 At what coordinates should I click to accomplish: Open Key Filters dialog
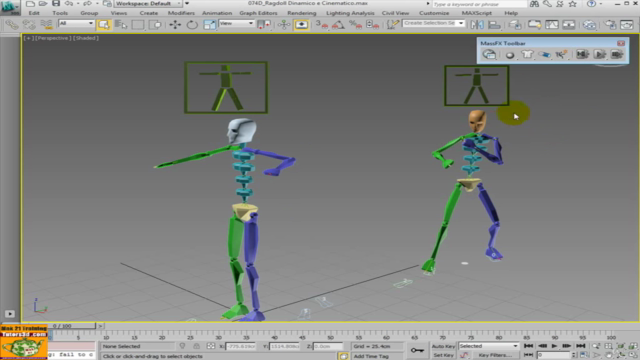point(495,355)
